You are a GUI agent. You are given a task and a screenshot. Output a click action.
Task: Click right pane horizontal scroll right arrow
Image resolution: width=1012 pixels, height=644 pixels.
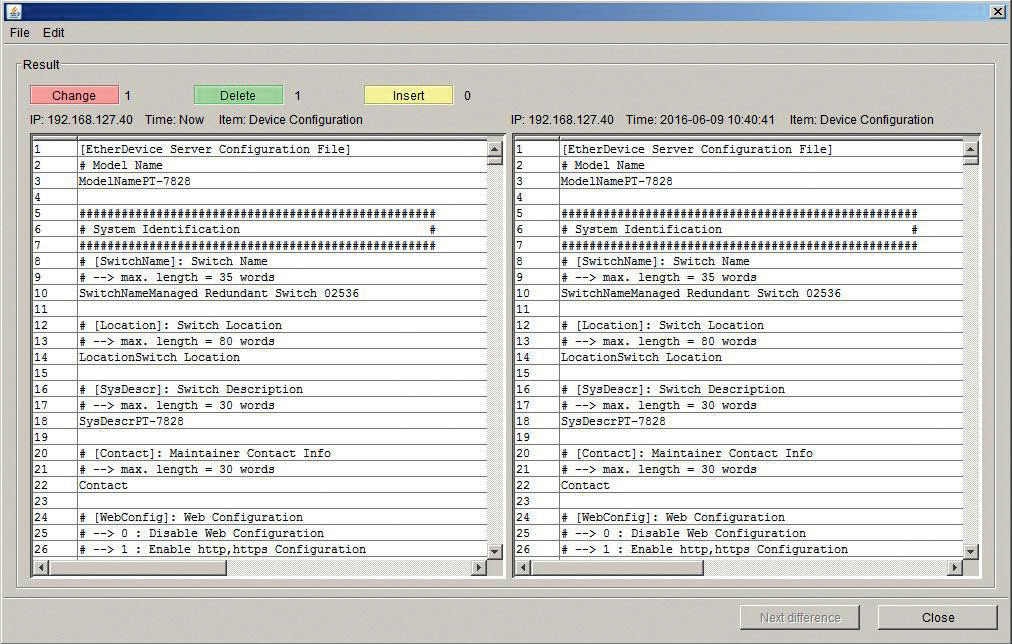(955, 568)
